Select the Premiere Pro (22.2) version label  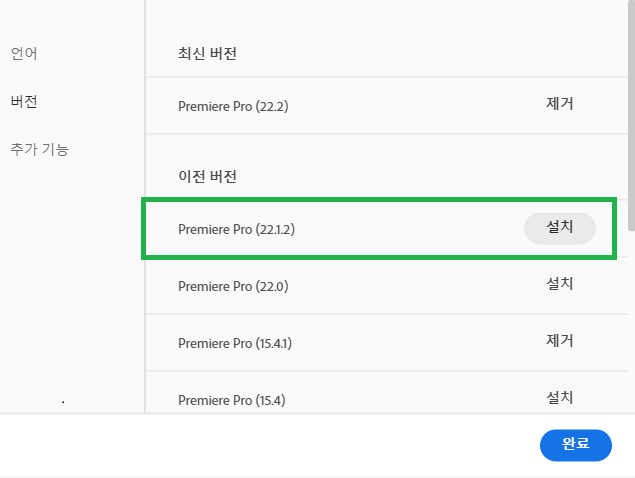click(233, 106)
